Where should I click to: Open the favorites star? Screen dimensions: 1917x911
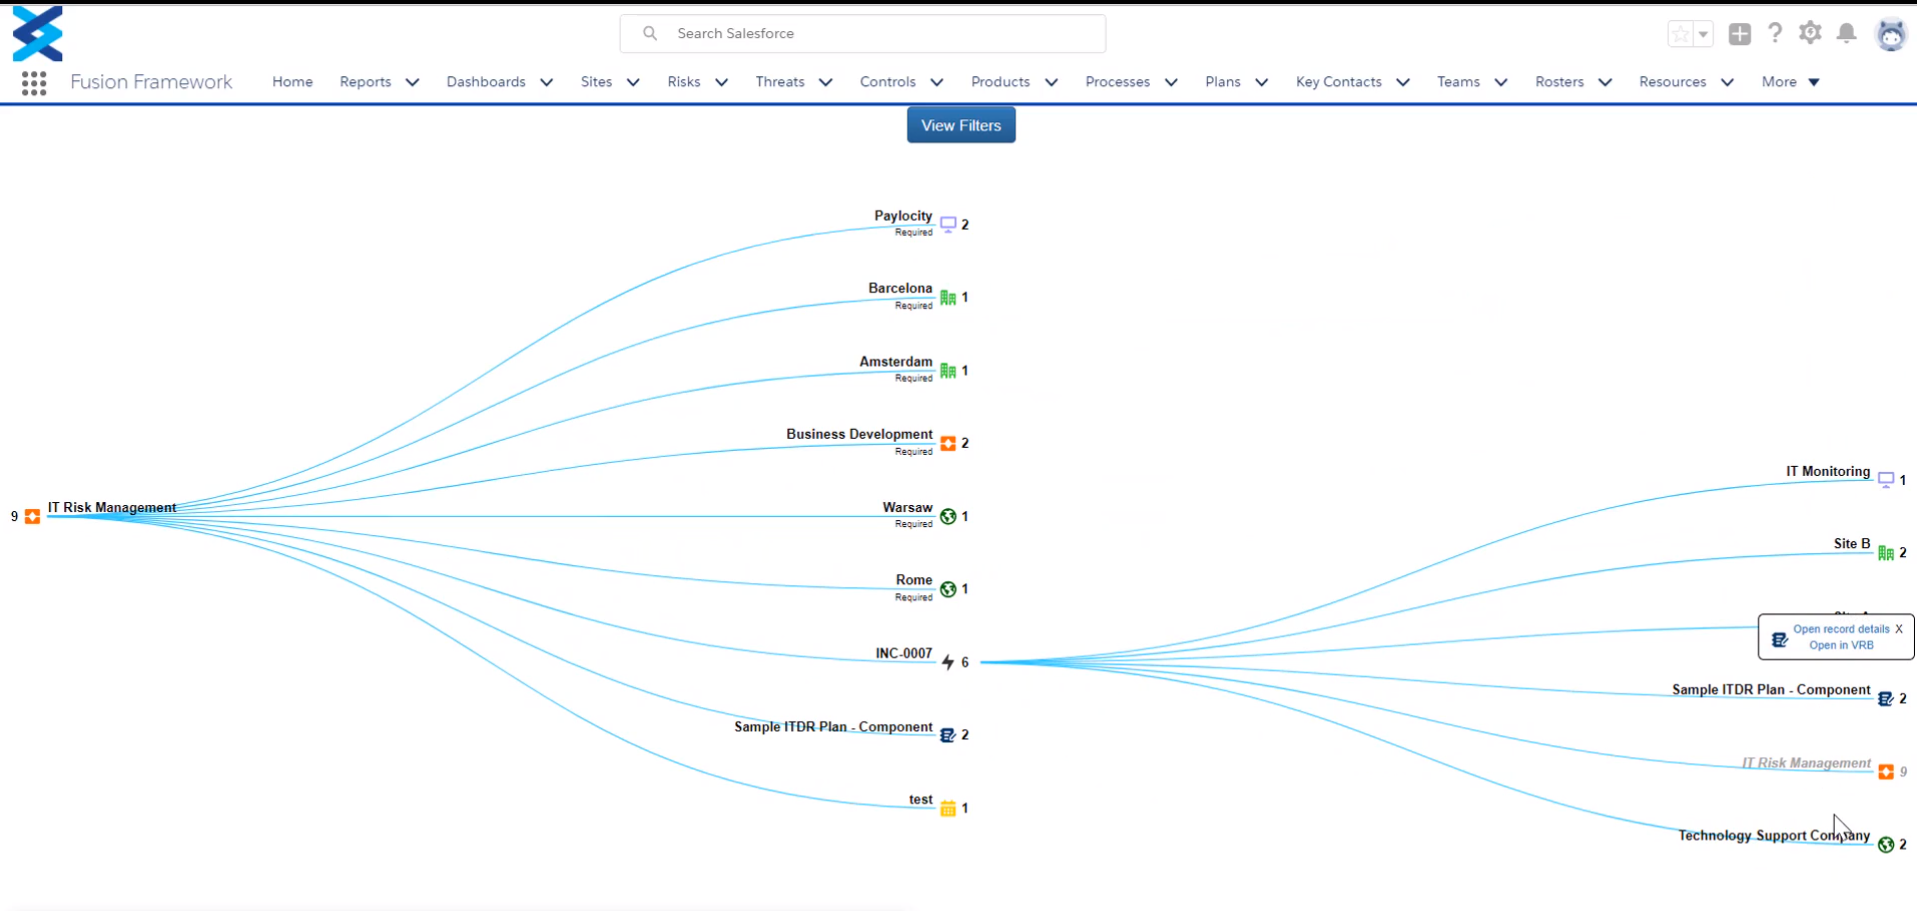1680,34
